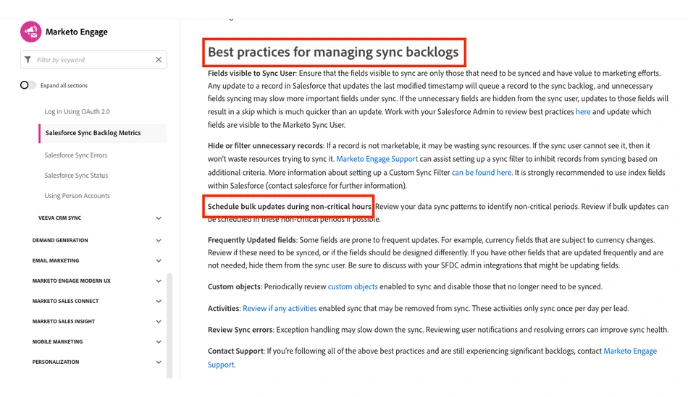Click the Veeva CRM Sync section label

coord(60,218)
